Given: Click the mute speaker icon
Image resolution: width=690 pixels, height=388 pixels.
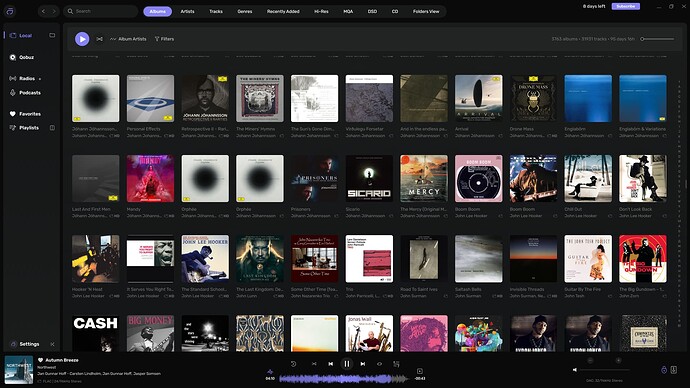Looking at the screenshot, I should point(575,370).
